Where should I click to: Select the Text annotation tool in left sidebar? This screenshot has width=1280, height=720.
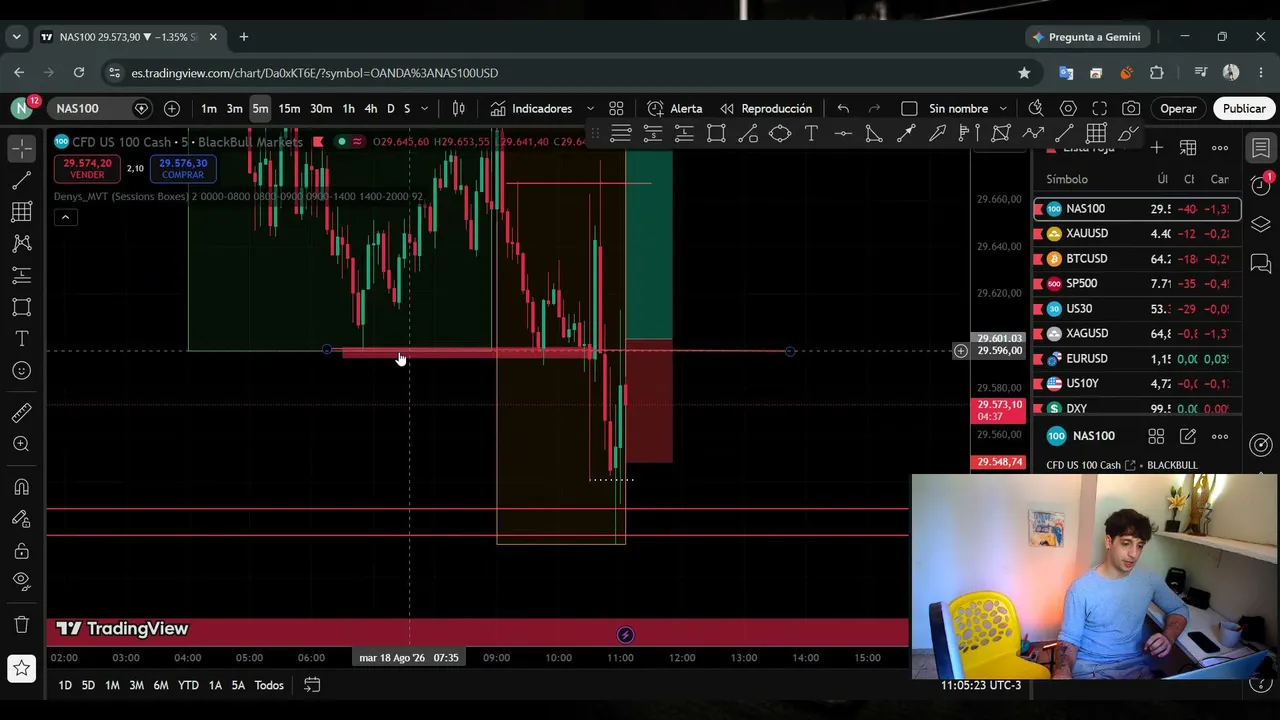click(21, 339)
